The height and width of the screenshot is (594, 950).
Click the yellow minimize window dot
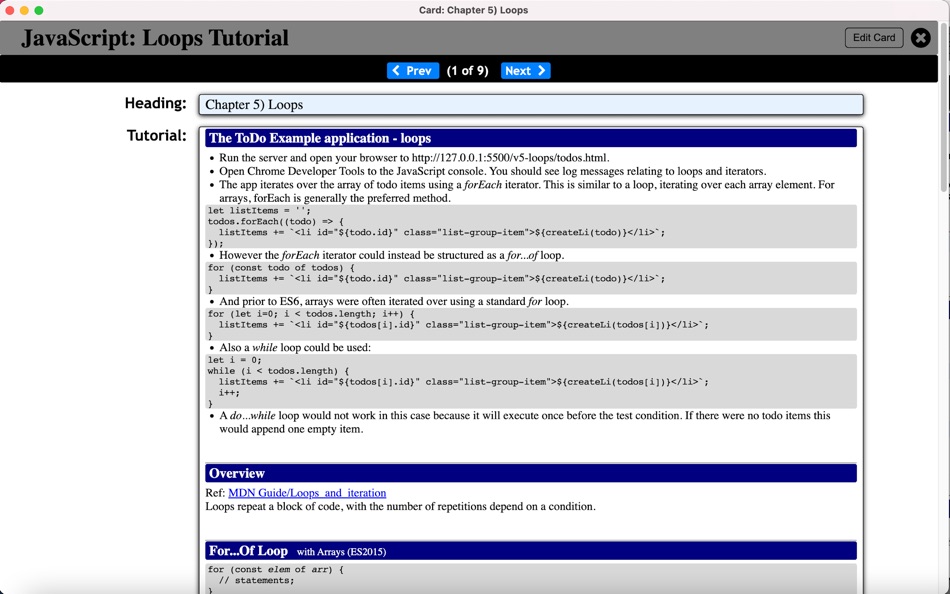[x=24, y=10]
